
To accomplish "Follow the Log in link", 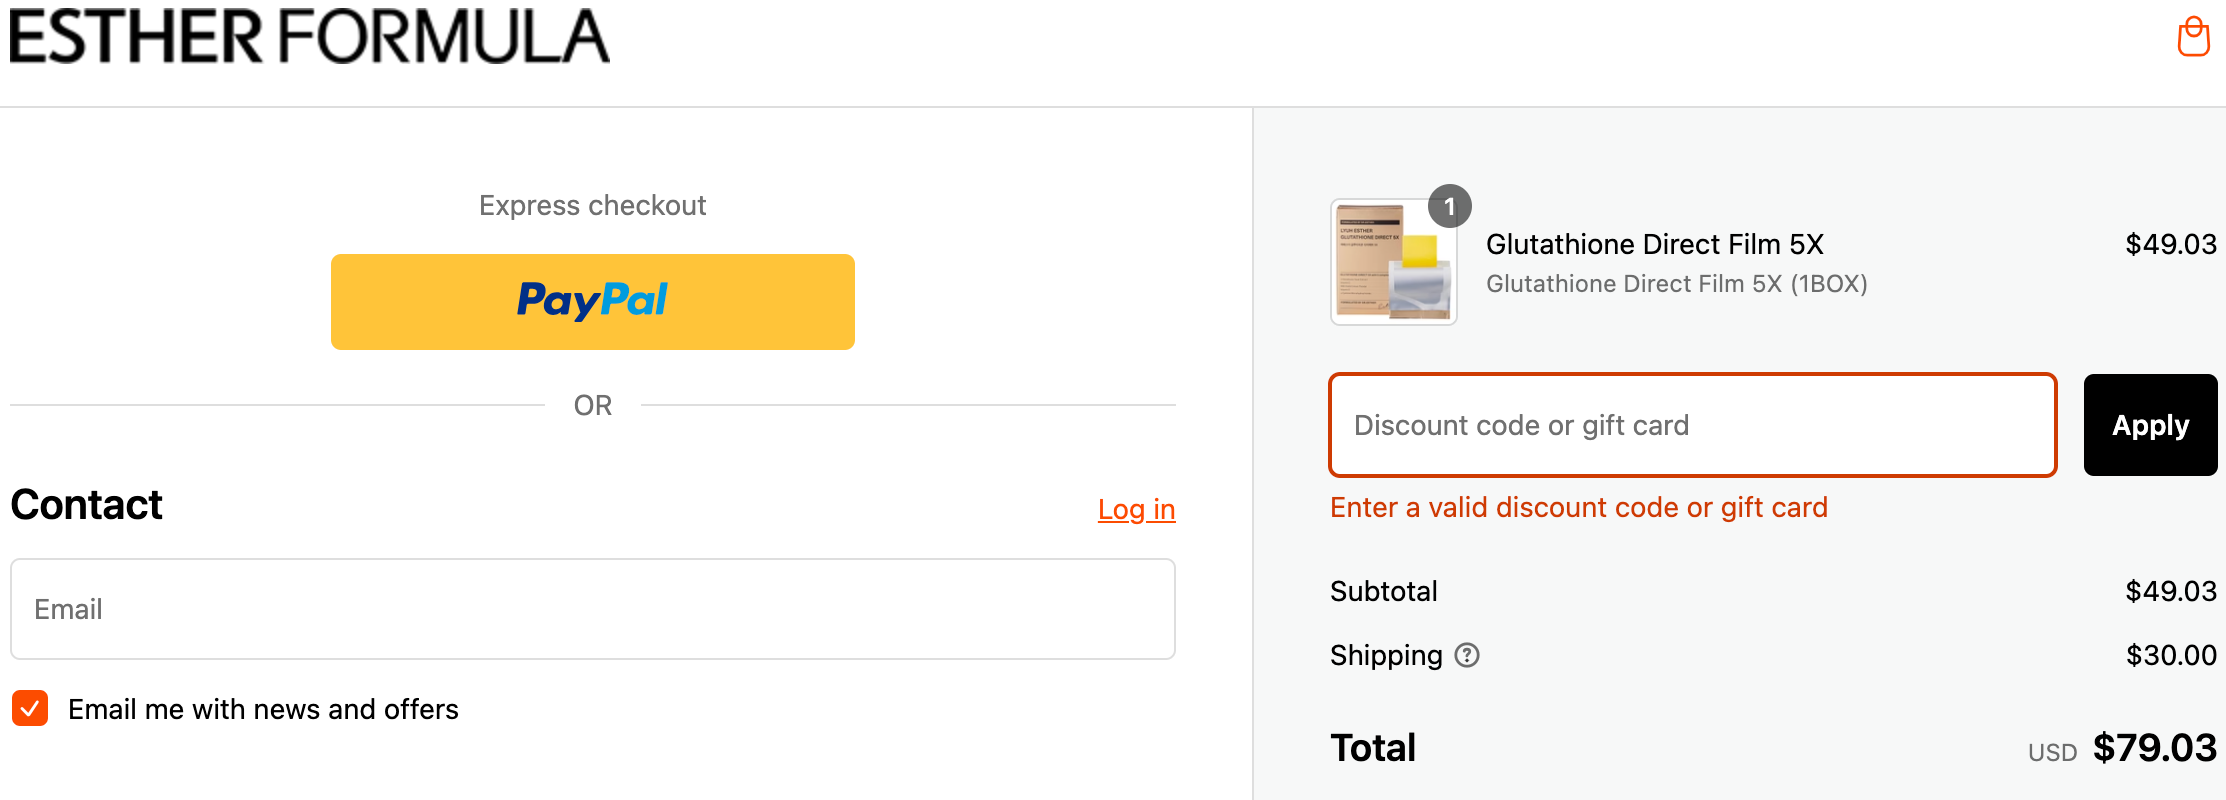I will (1136, 509).
